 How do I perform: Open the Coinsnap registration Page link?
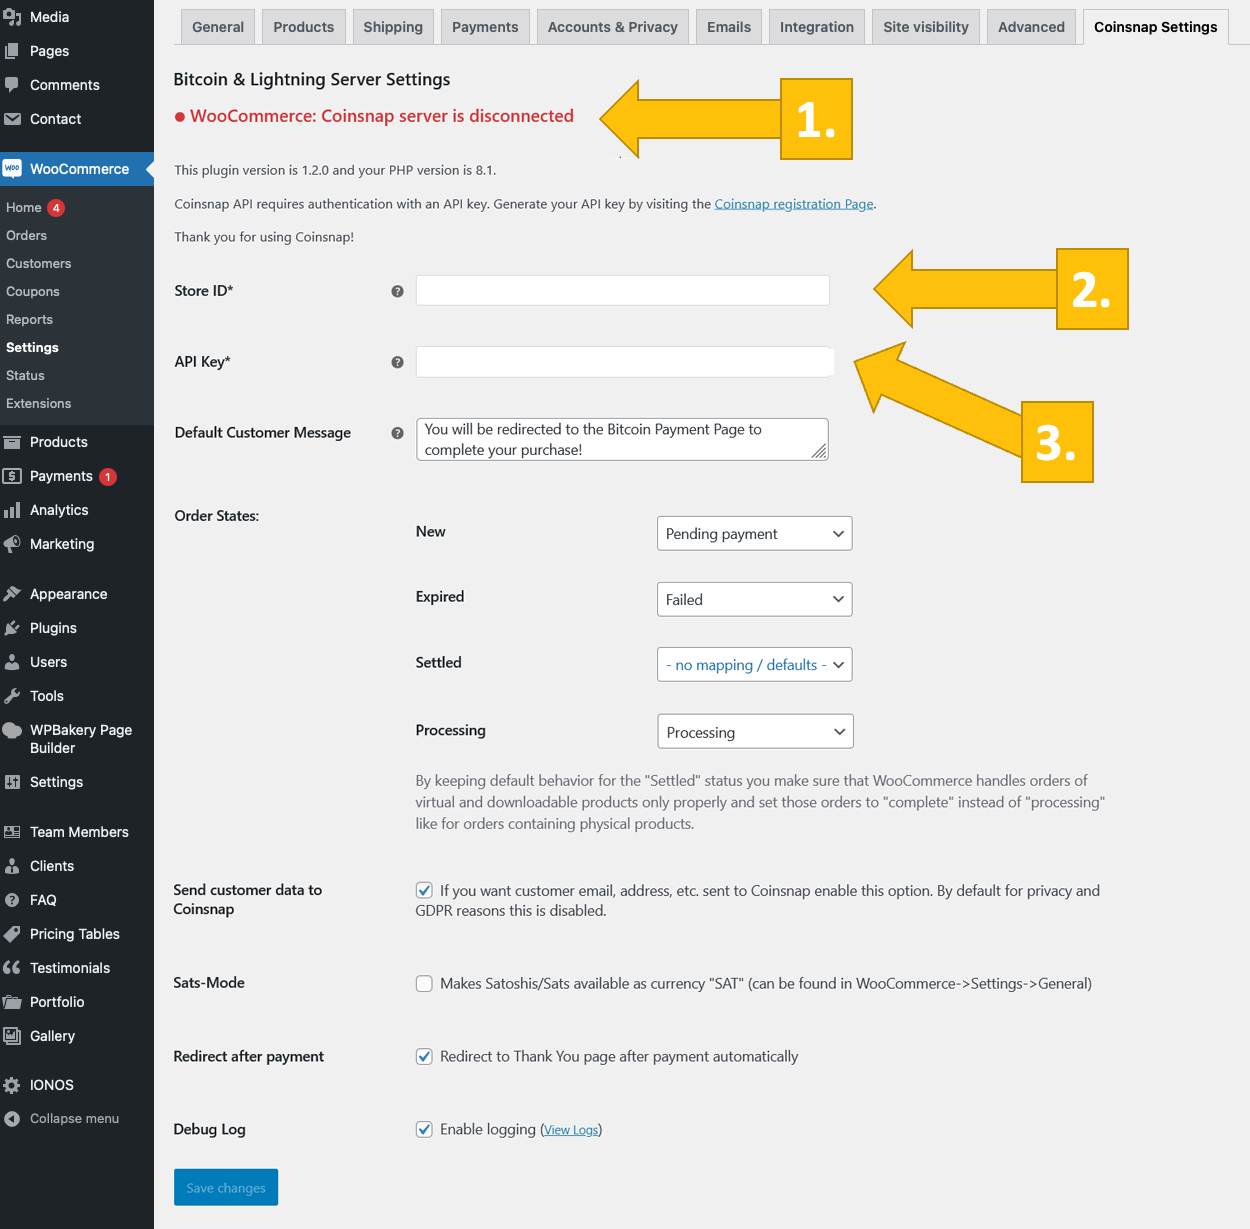tap(794, 204)
